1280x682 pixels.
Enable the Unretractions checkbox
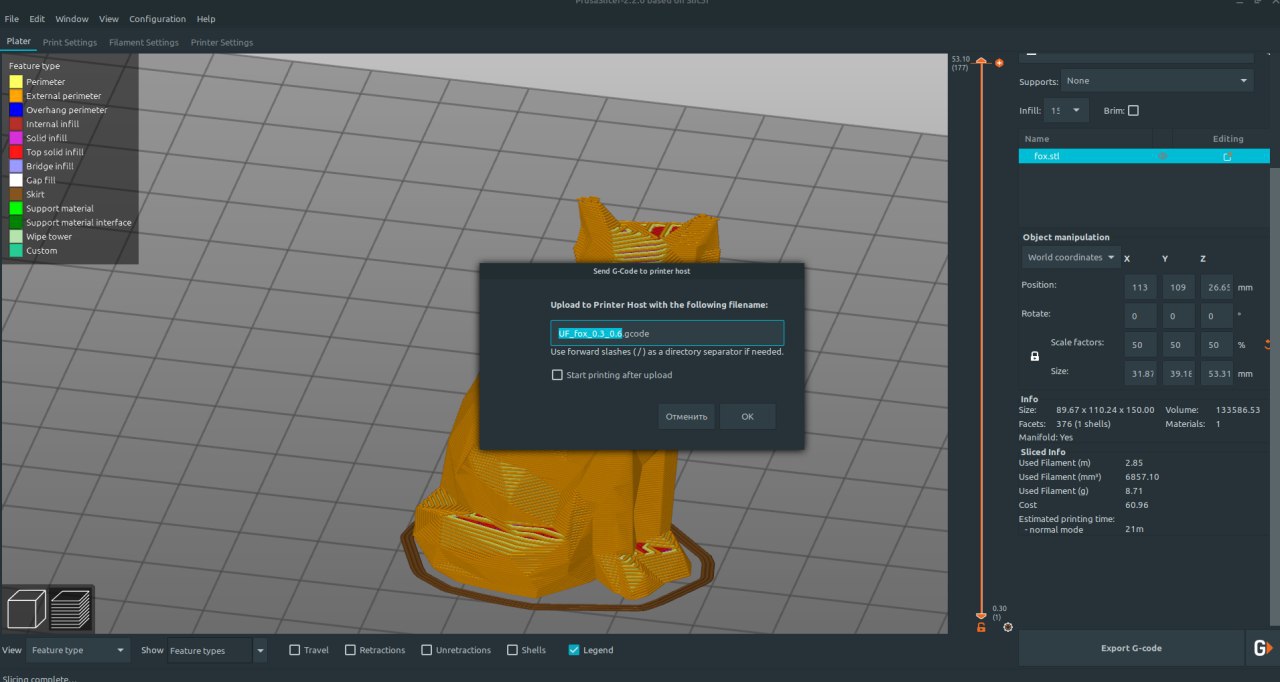[427, 650]
